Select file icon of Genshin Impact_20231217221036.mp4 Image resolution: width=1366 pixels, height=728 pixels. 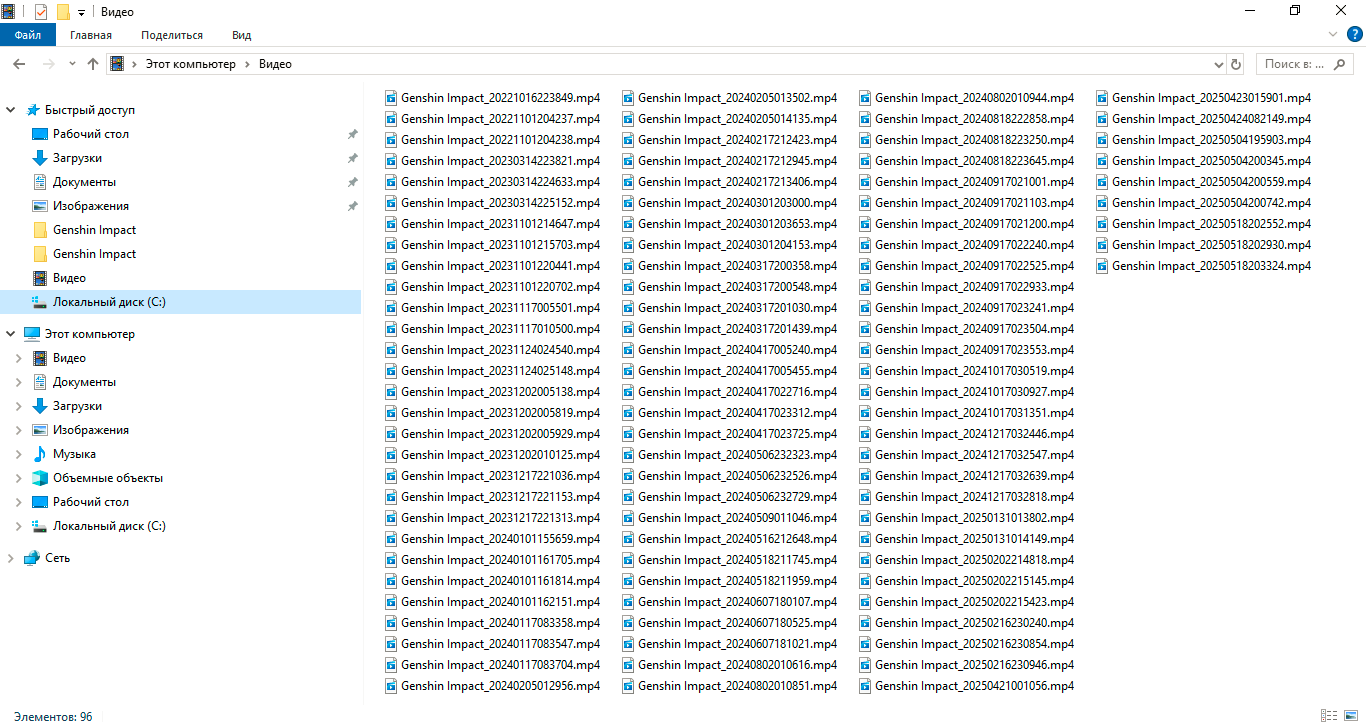pos(391,476)
